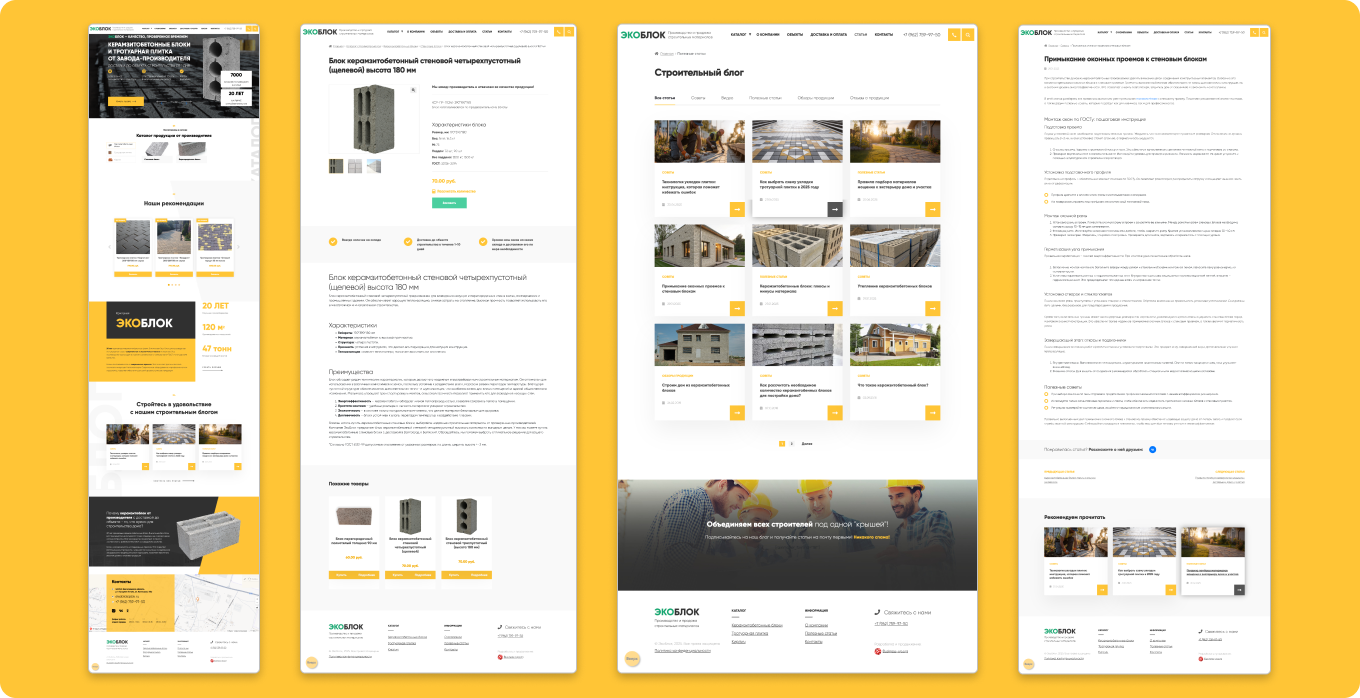Open 'О КОМПАНИИ' in blog page navigation

click(x=768, y=35)
